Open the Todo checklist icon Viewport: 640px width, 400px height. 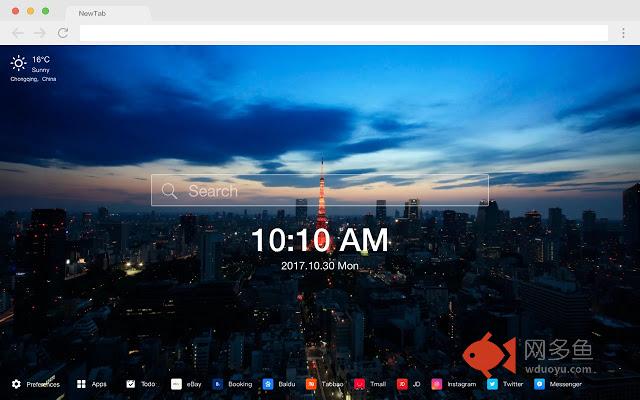(131, 384)
